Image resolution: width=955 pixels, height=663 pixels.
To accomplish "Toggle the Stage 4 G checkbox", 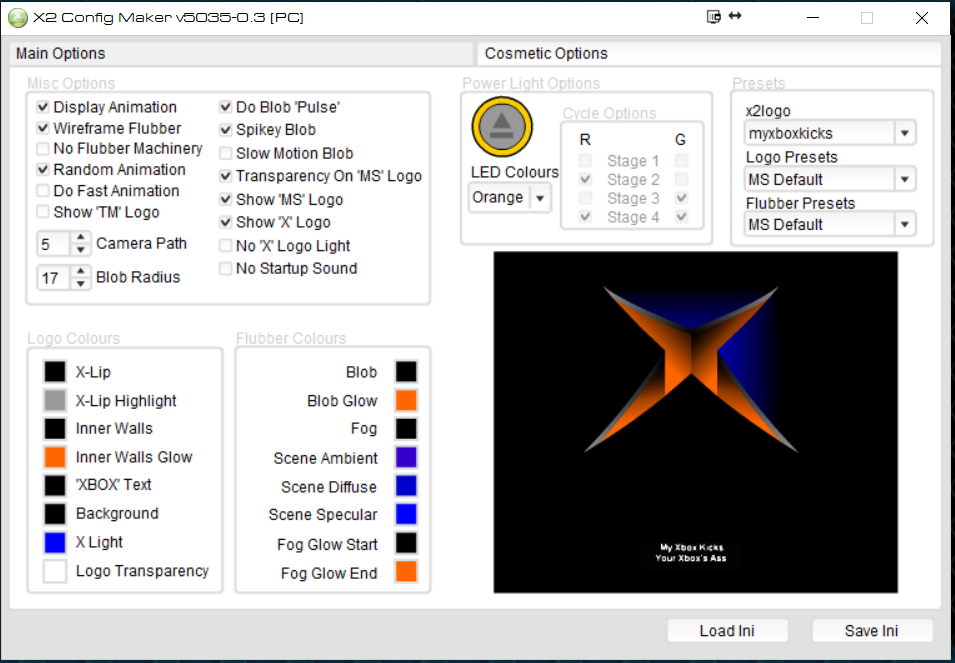I will pos(682,217).
